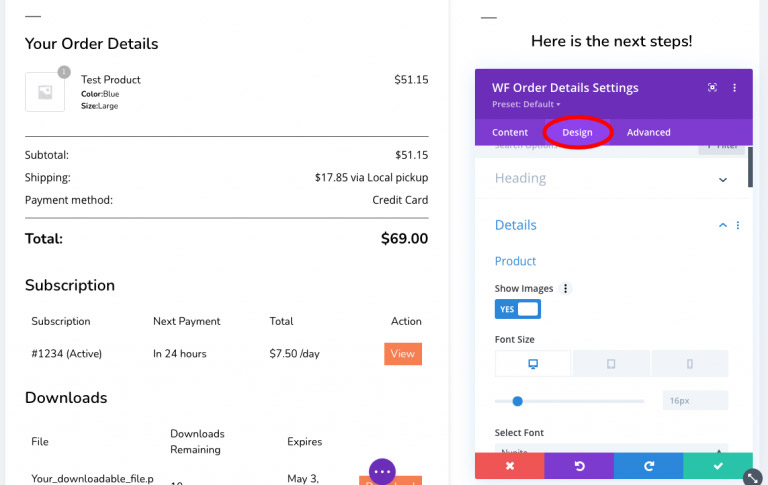
Task: Click the purple undo arrow button
Action: tap(579, 466)
